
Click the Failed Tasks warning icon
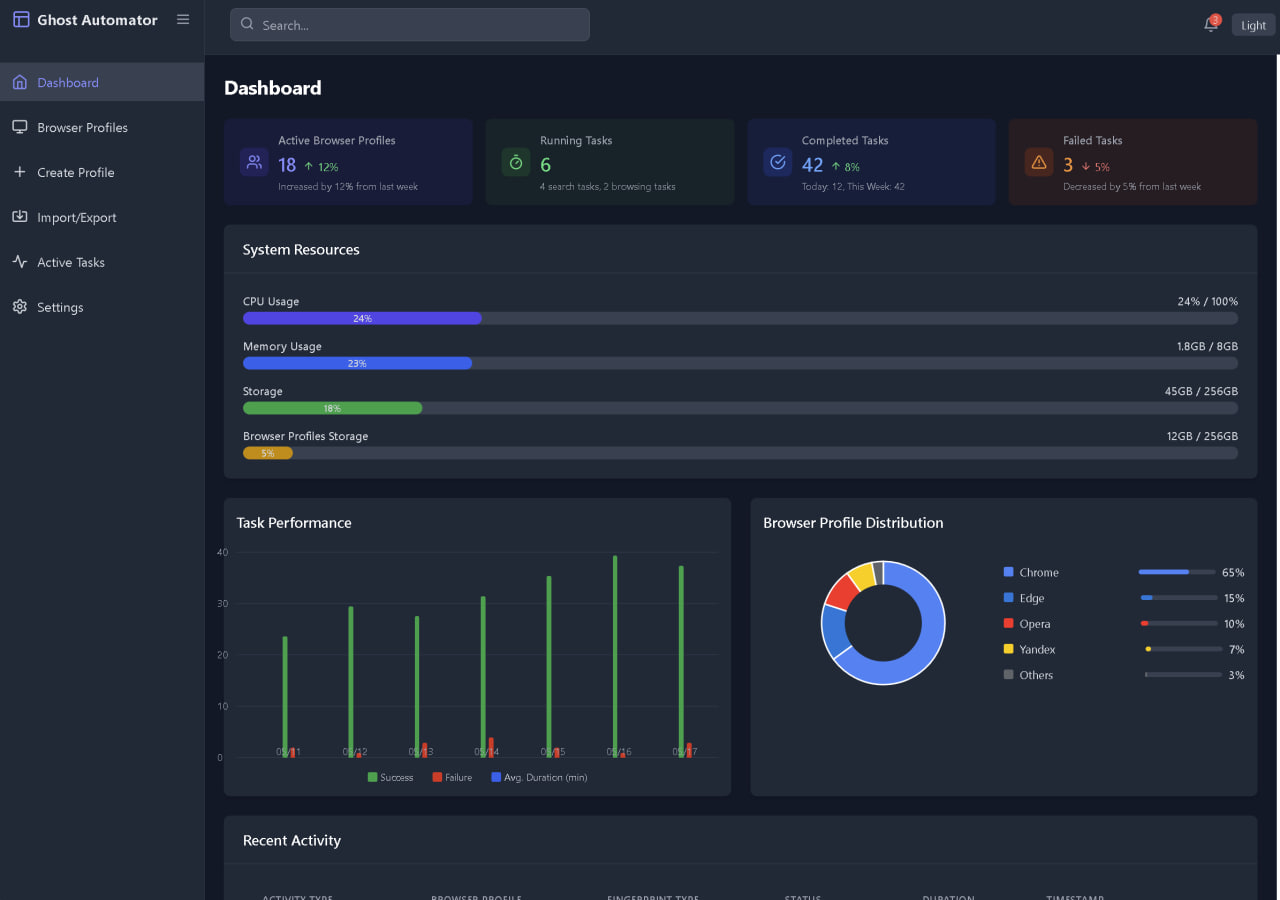pyautogui.click(x=1039, y=162)
